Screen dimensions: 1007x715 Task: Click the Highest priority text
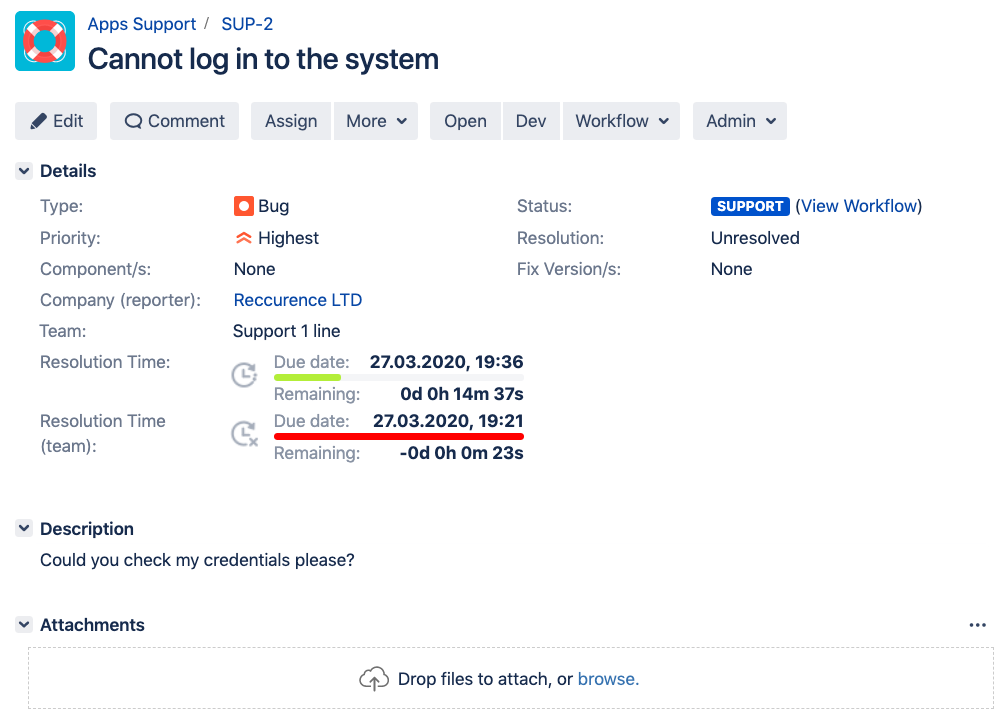click(x=288, y=238)
